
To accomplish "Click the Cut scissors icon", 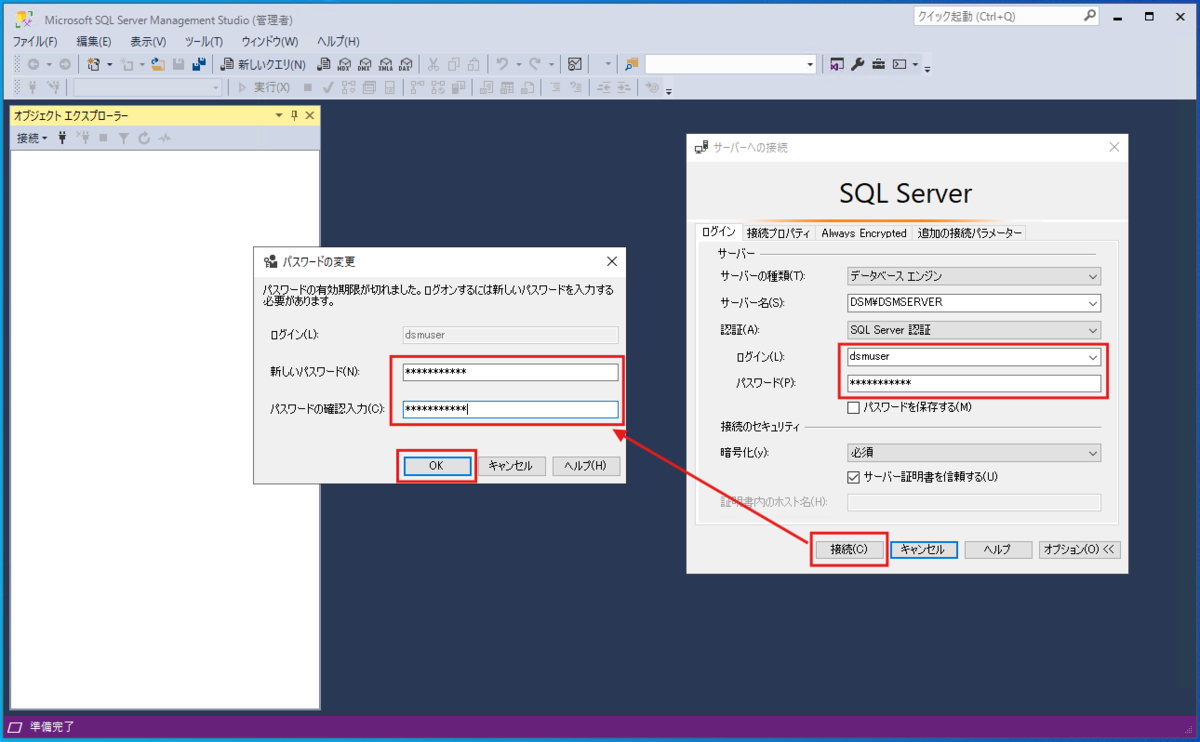I will click(434, 64).
